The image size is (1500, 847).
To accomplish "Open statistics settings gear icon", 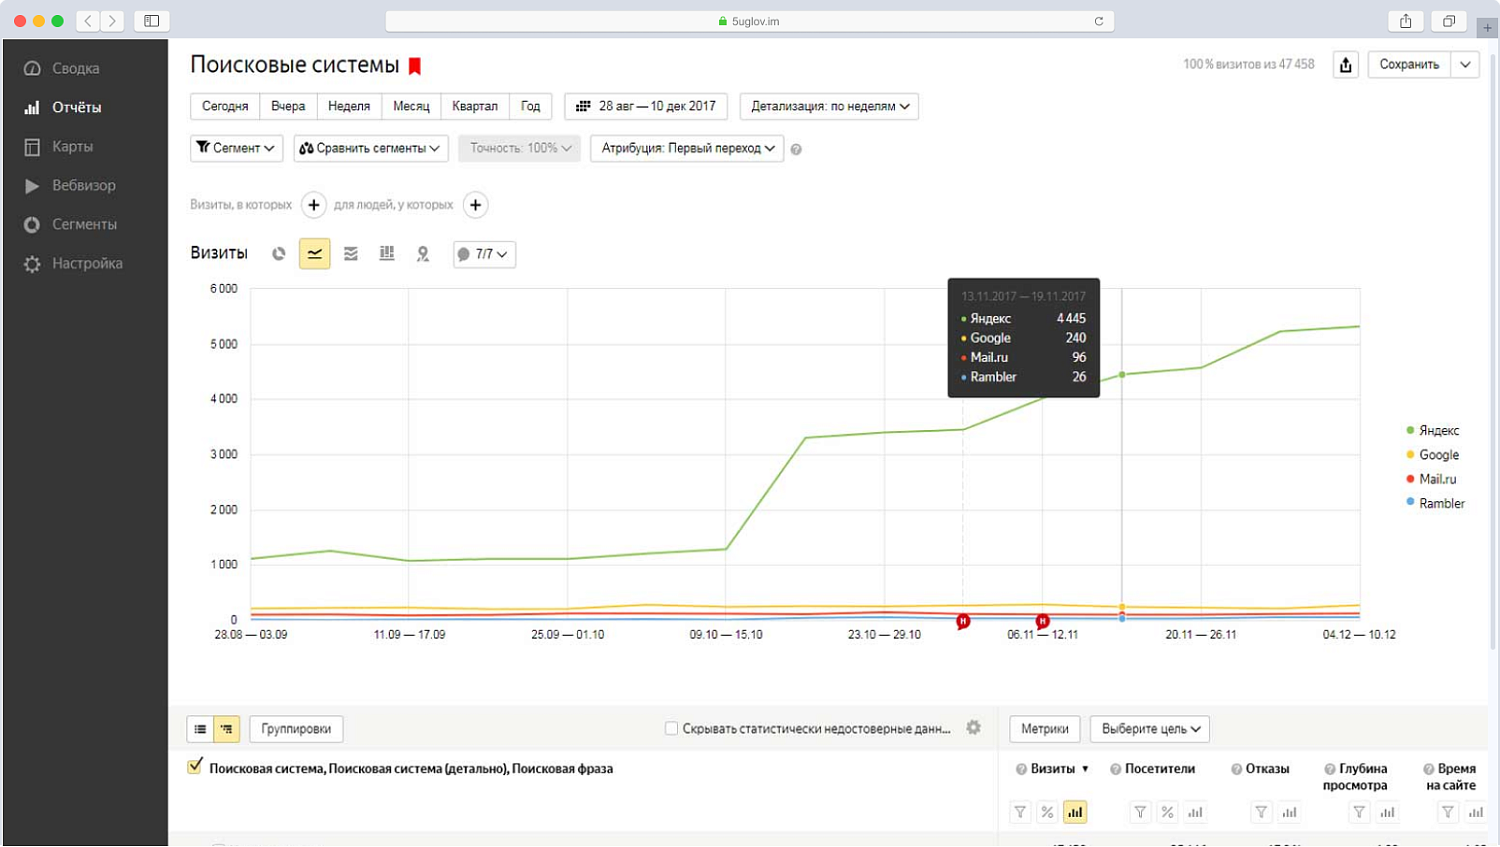I will [973, 728].
